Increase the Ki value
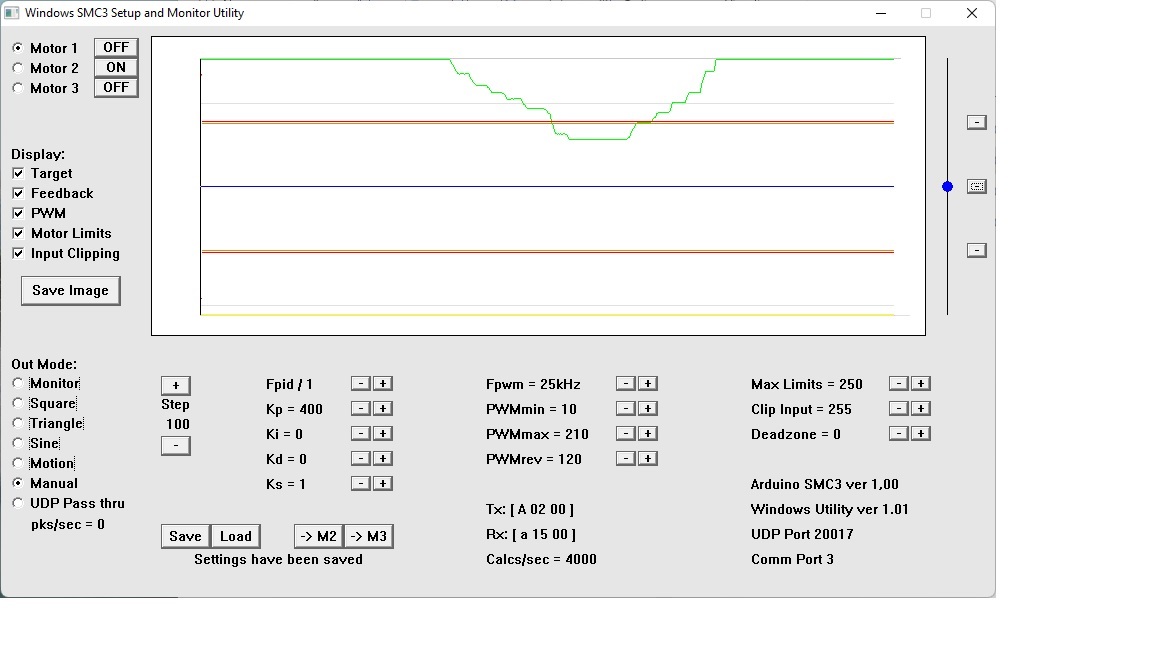This screenshot has width=1152, height=648. pos(383,433)
